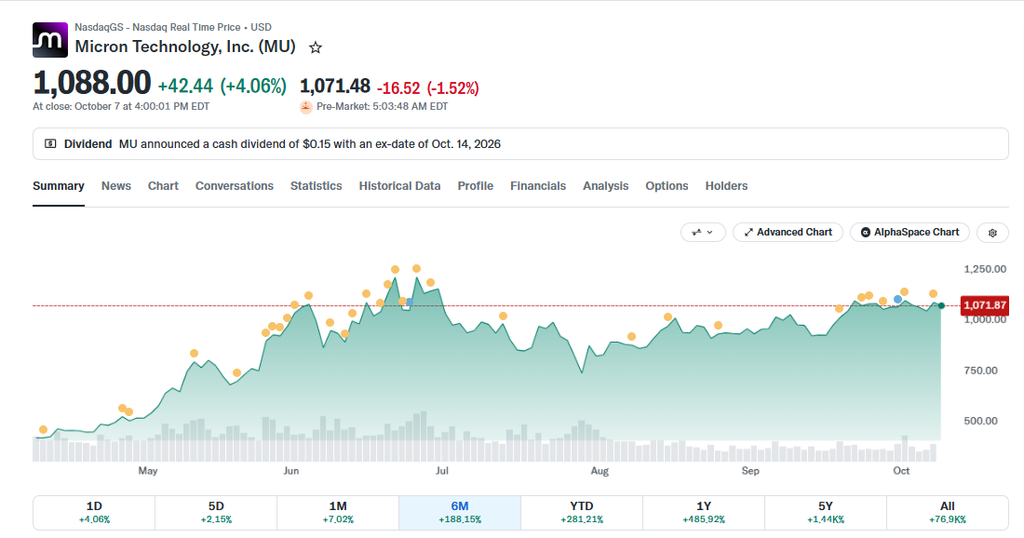Viewport: 1024px width, 538px height.
Task: View the Profile tab
Action: click(x=475, y=186)
